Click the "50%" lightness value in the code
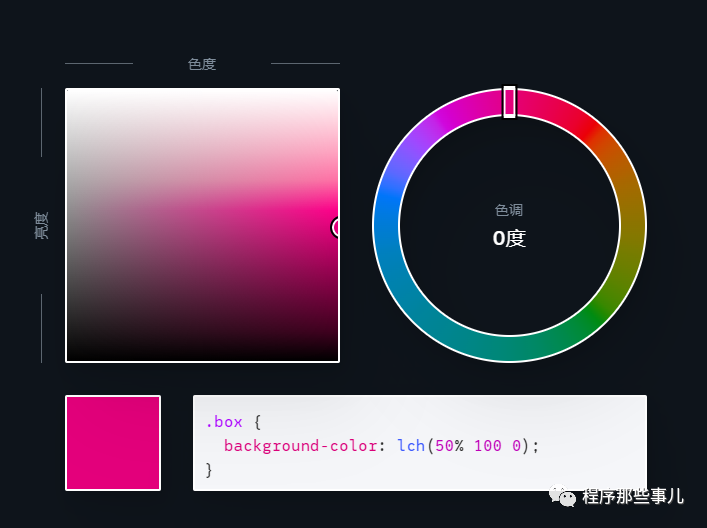This screenshot has width=707, height=528. (x=450, y=445)
